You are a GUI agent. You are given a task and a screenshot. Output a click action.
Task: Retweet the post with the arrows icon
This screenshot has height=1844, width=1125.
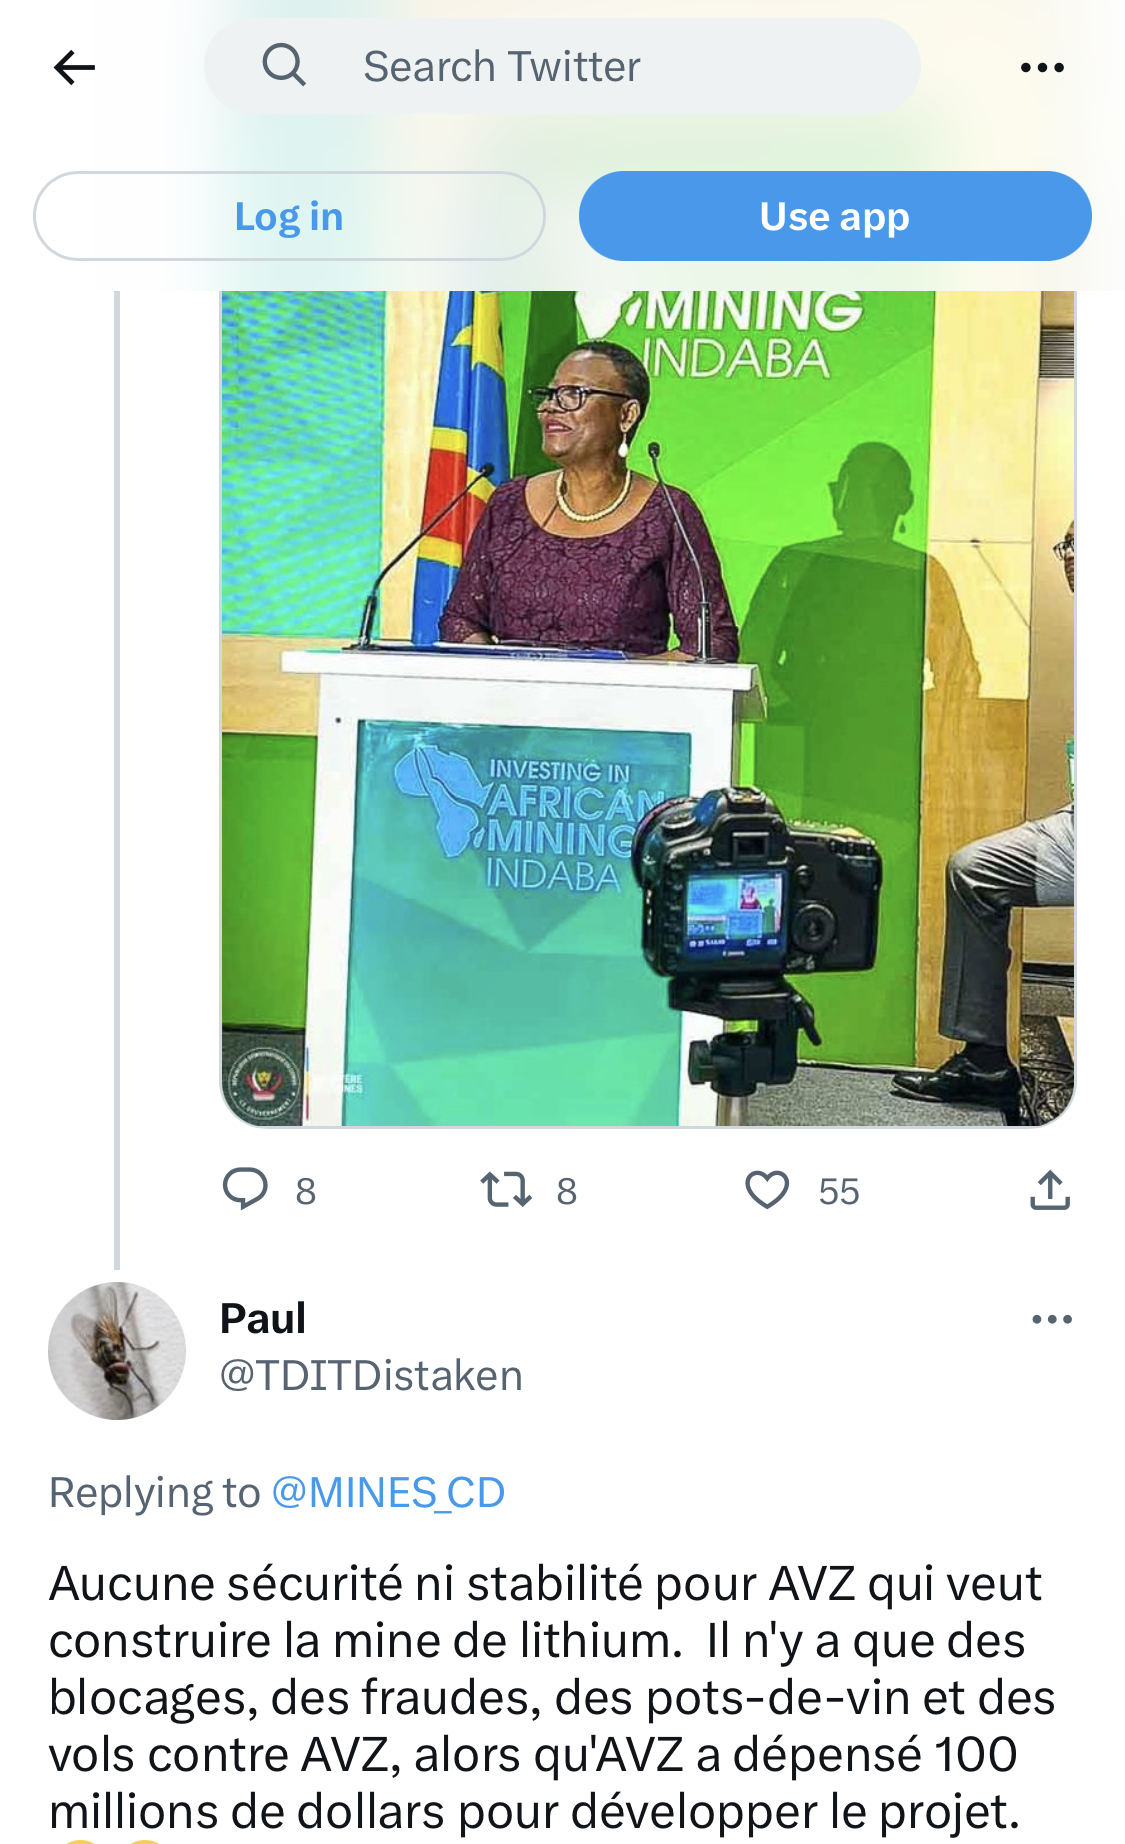coord(506,1190)
